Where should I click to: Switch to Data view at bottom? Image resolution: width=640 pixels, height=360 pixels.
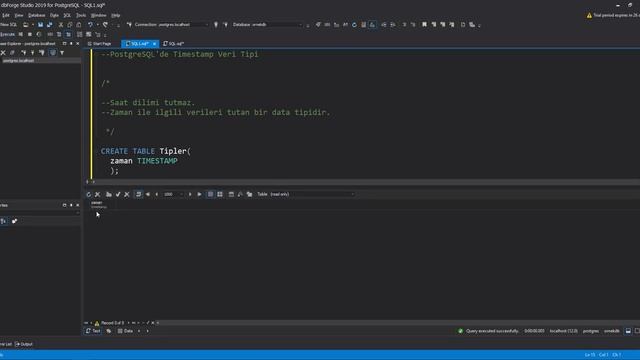(125, 331)
